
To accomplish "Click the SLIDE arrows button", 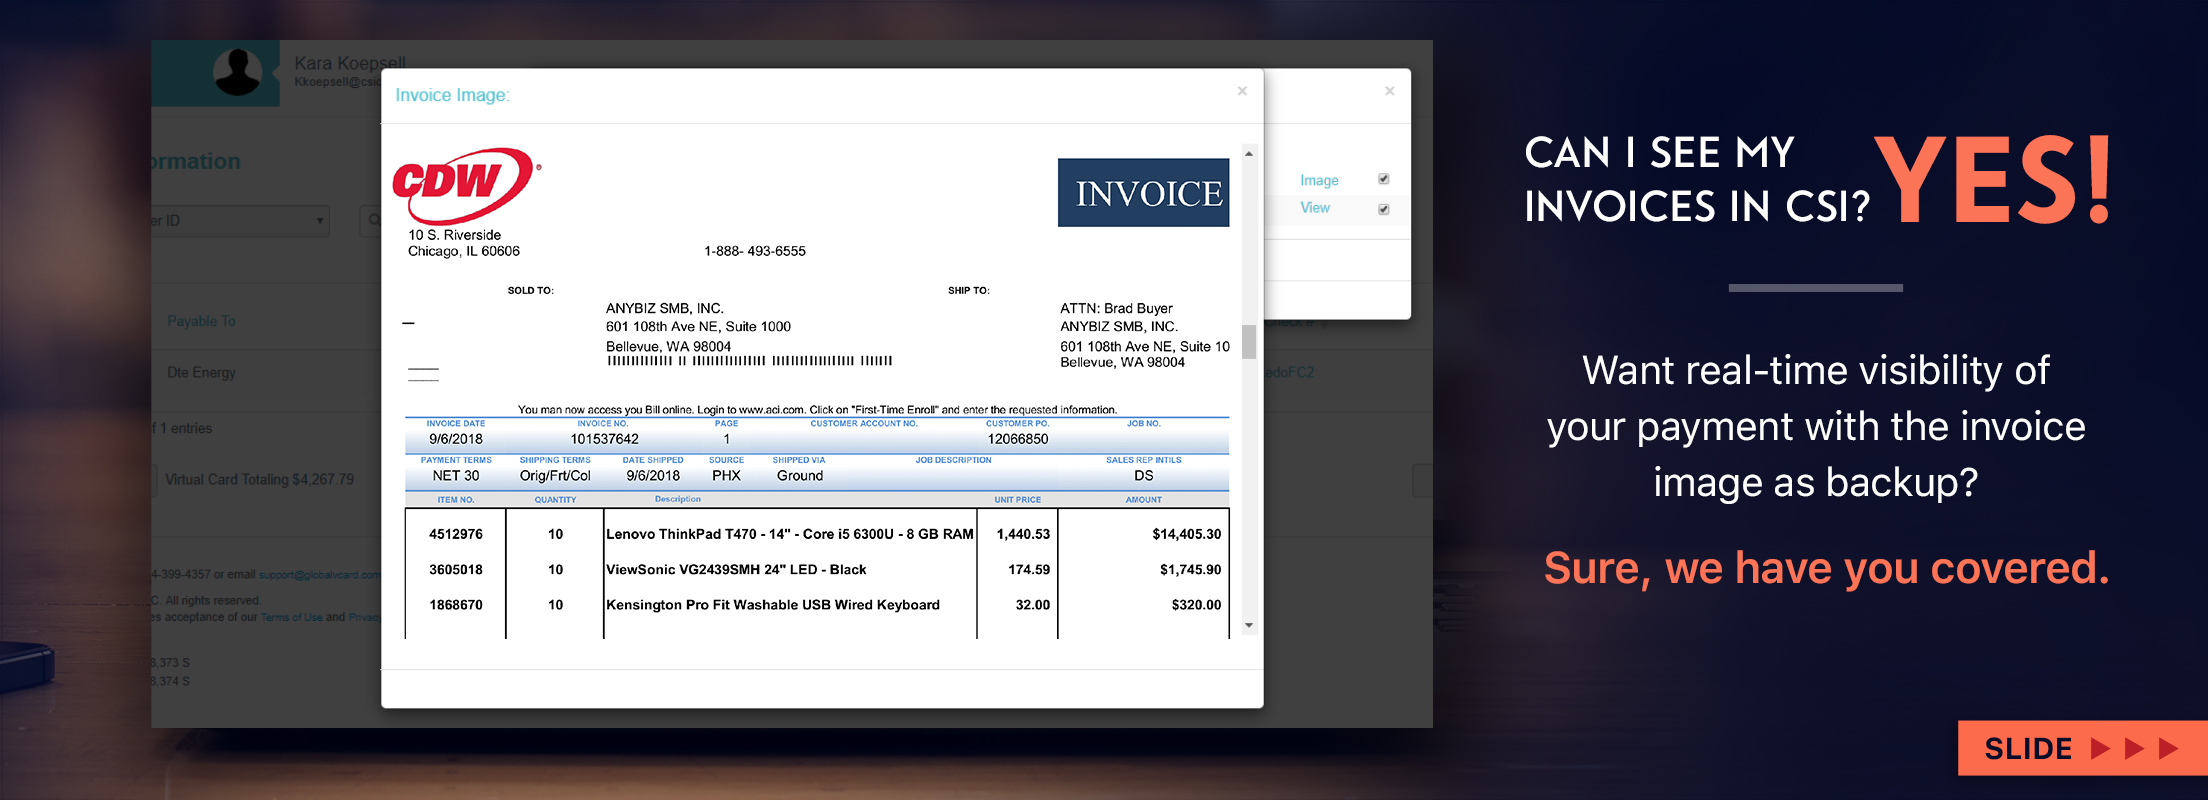I will [2082, 748].
